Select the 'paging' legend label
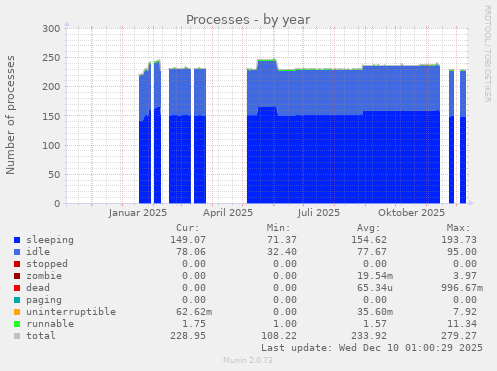497x371 pixels. [44, 300]
